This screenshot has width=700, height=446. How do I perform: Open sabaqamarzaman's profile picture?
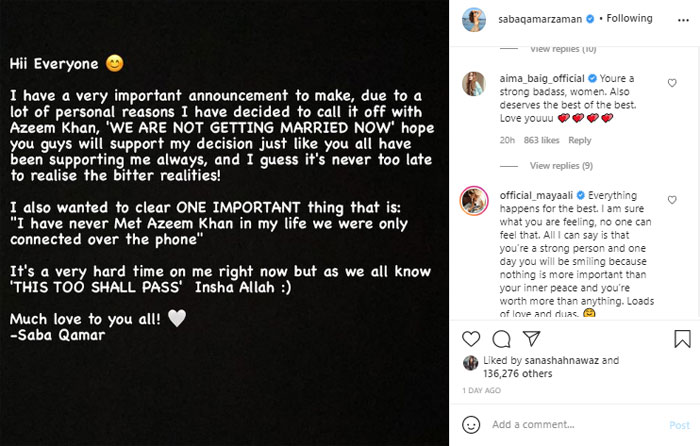[x=471, y=18]
